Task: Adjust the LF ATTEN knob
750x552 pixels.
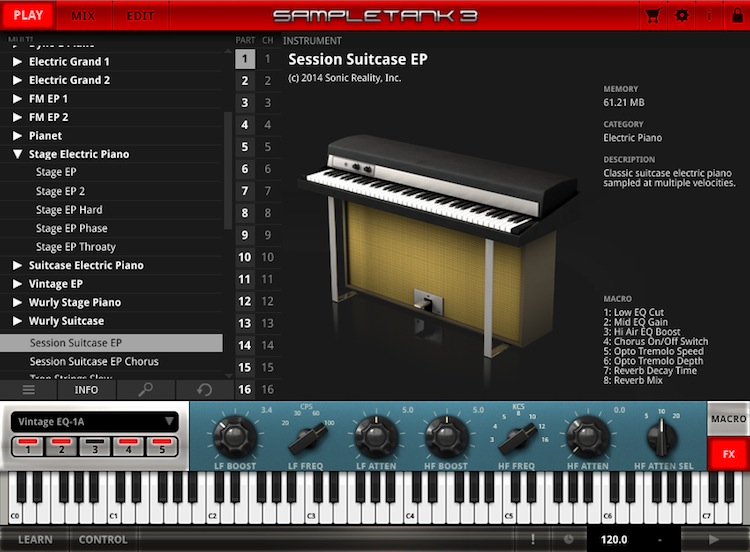Action: [376, 436]
